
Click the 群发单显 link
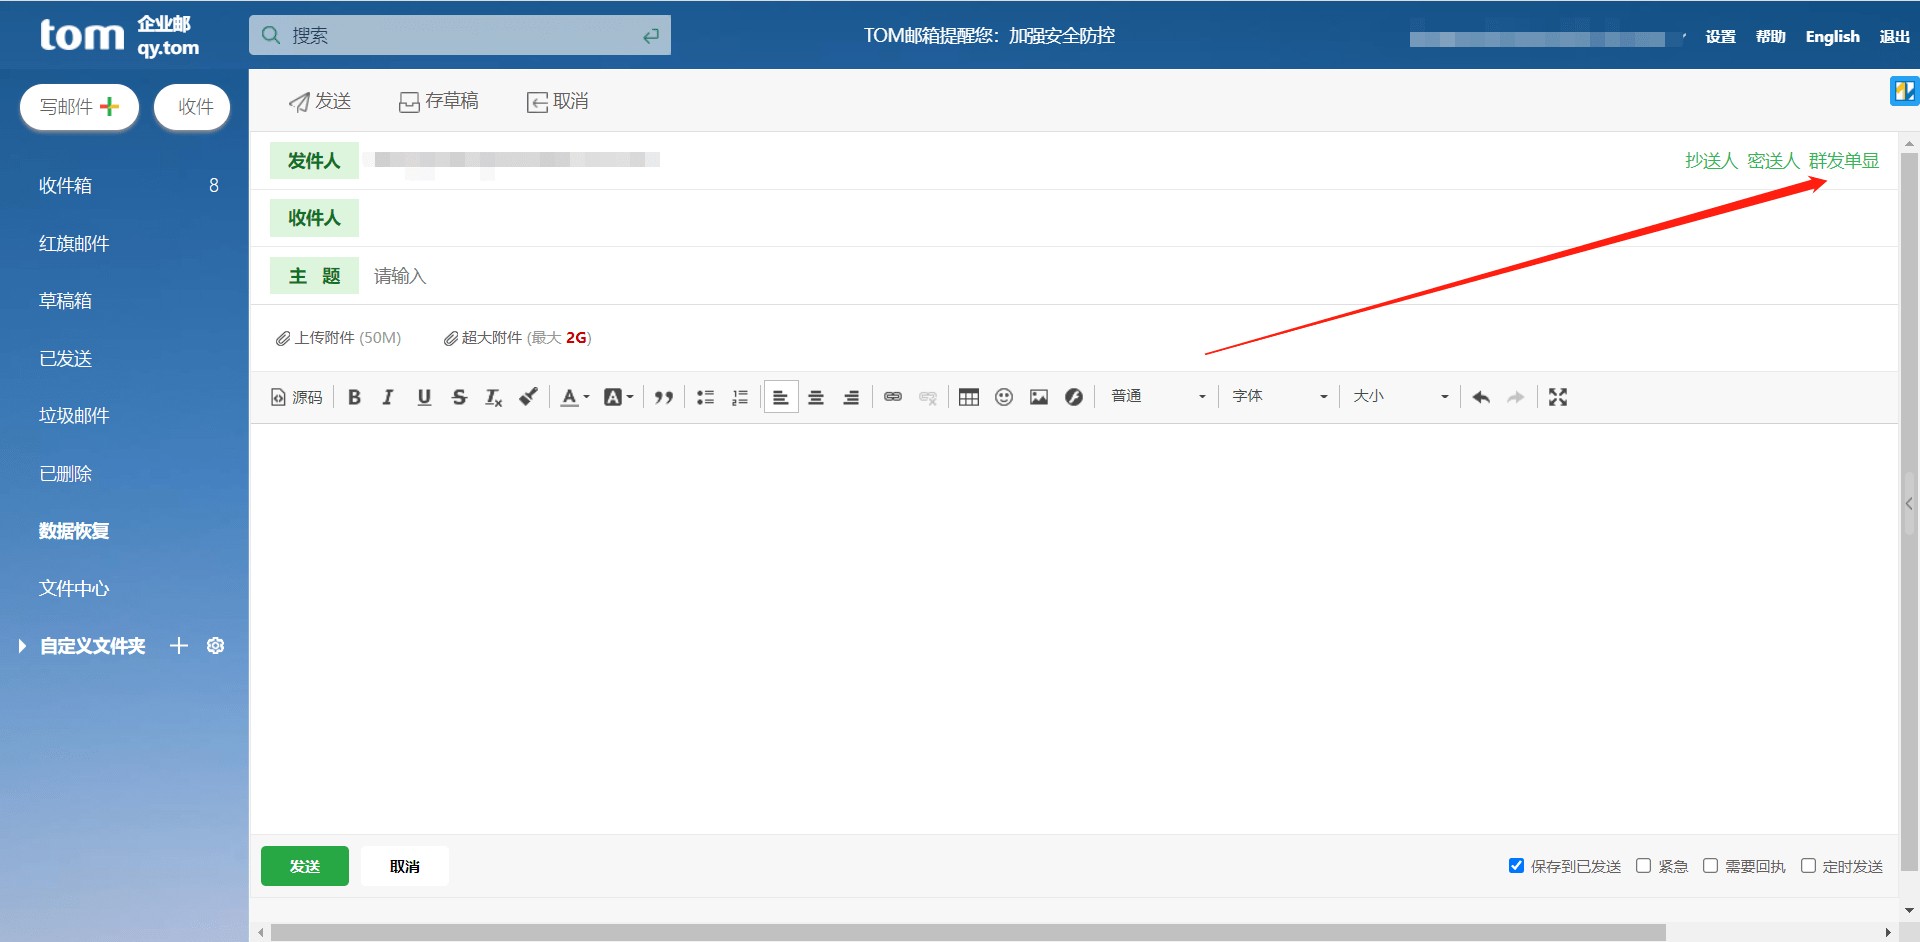point(1843,161)
